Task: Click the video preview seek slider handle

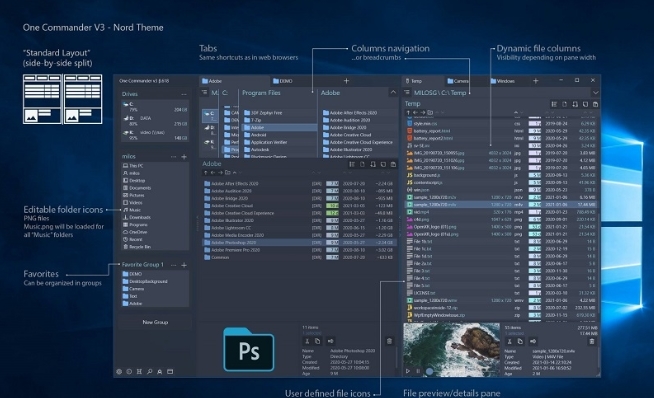Action: pos(429,371)
